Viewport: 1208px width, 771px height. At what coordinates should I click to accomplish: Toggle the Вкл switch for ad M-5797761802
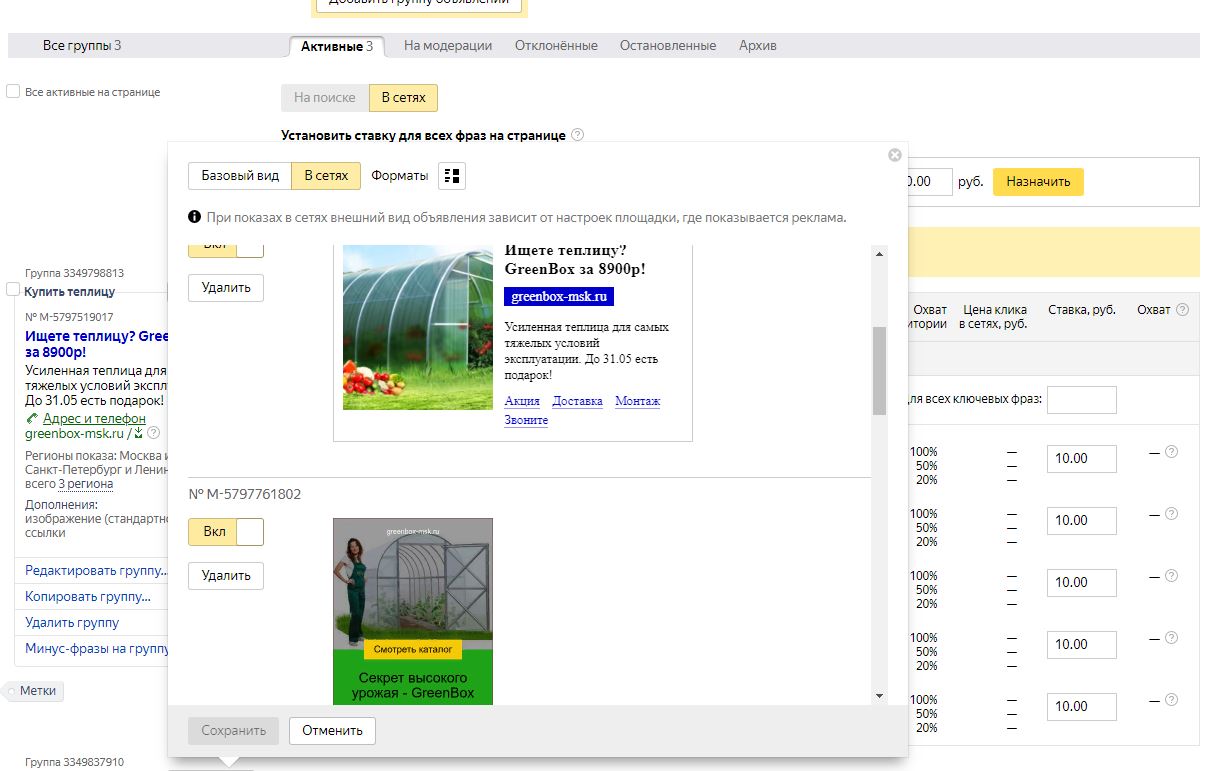[226, 532]
